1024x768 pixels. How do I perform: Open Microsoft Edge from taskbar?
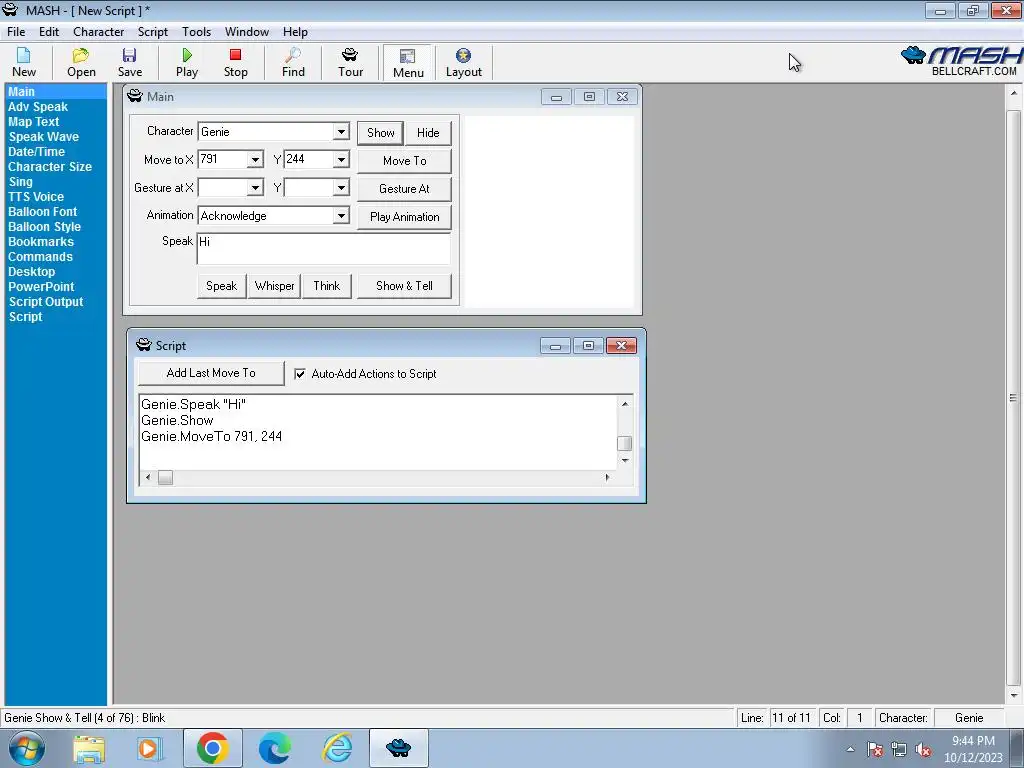pyautogui.click(x=275, y=748)
